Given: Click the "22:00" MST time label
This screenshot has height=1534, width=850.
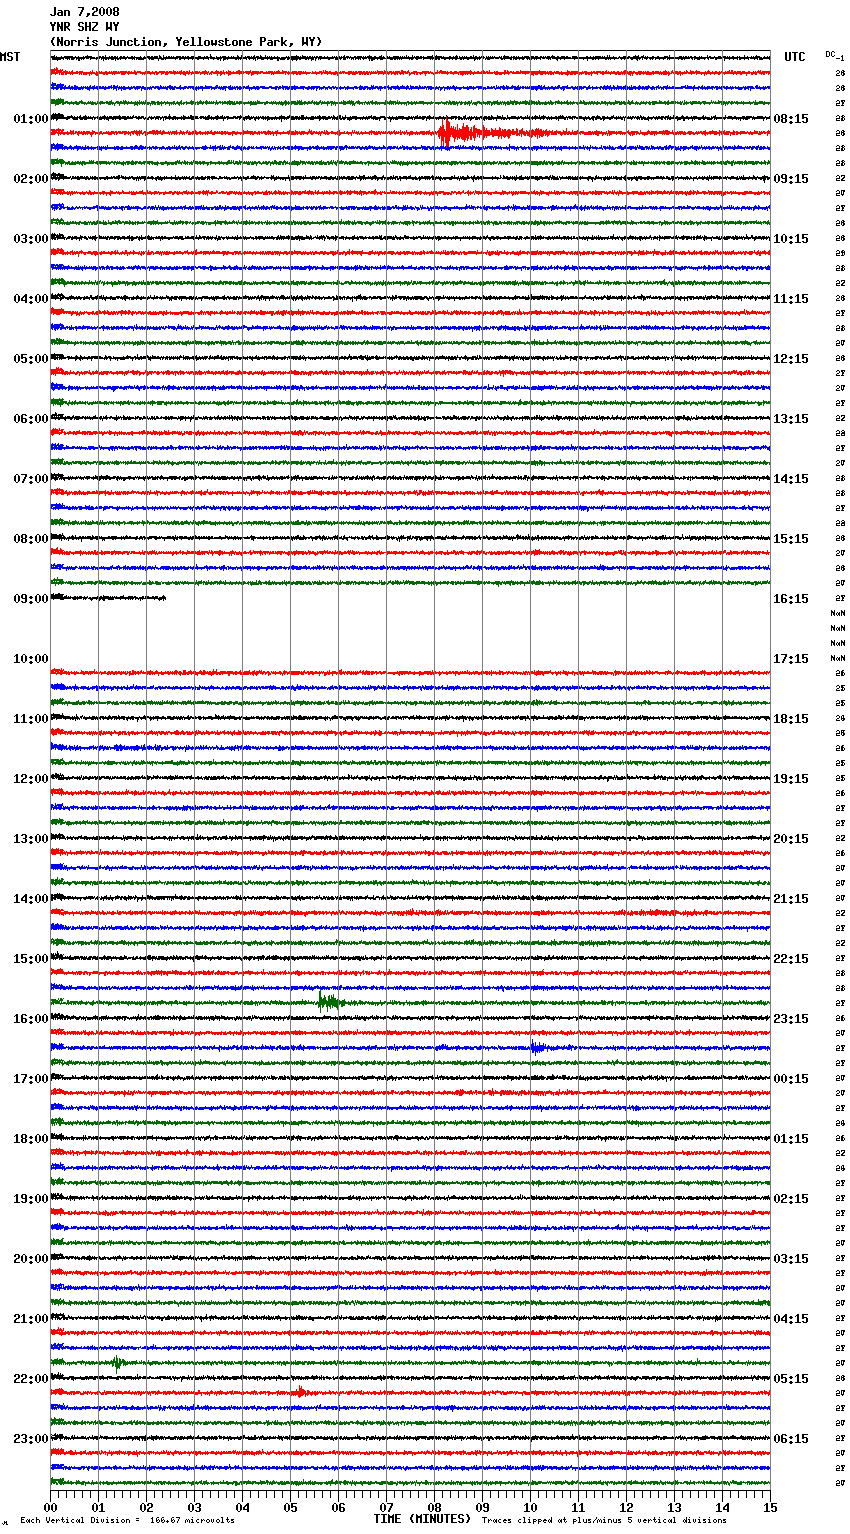Looking at the screenshot, I should 31,1379.
